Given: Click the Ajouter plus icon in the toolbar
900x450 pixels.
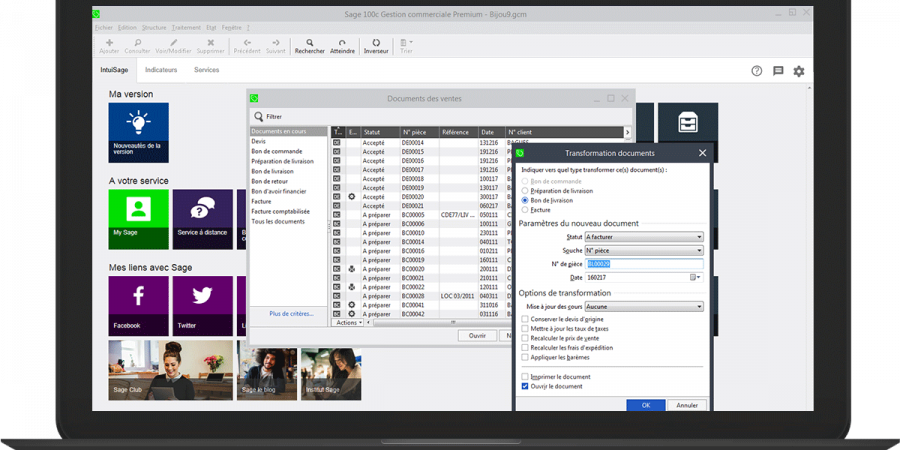Looking at the screenshot, I should 110,42.
